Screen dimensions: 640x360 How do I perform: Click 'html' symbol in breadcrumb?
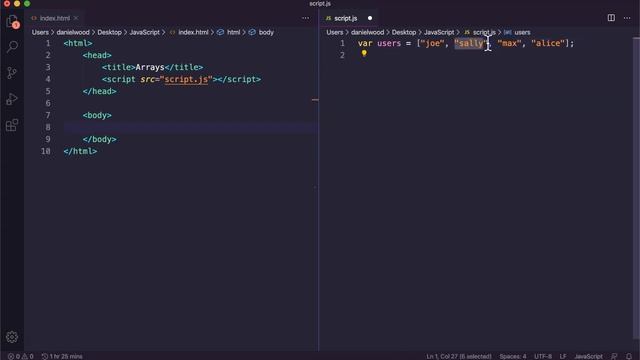(x=233, y=32)
